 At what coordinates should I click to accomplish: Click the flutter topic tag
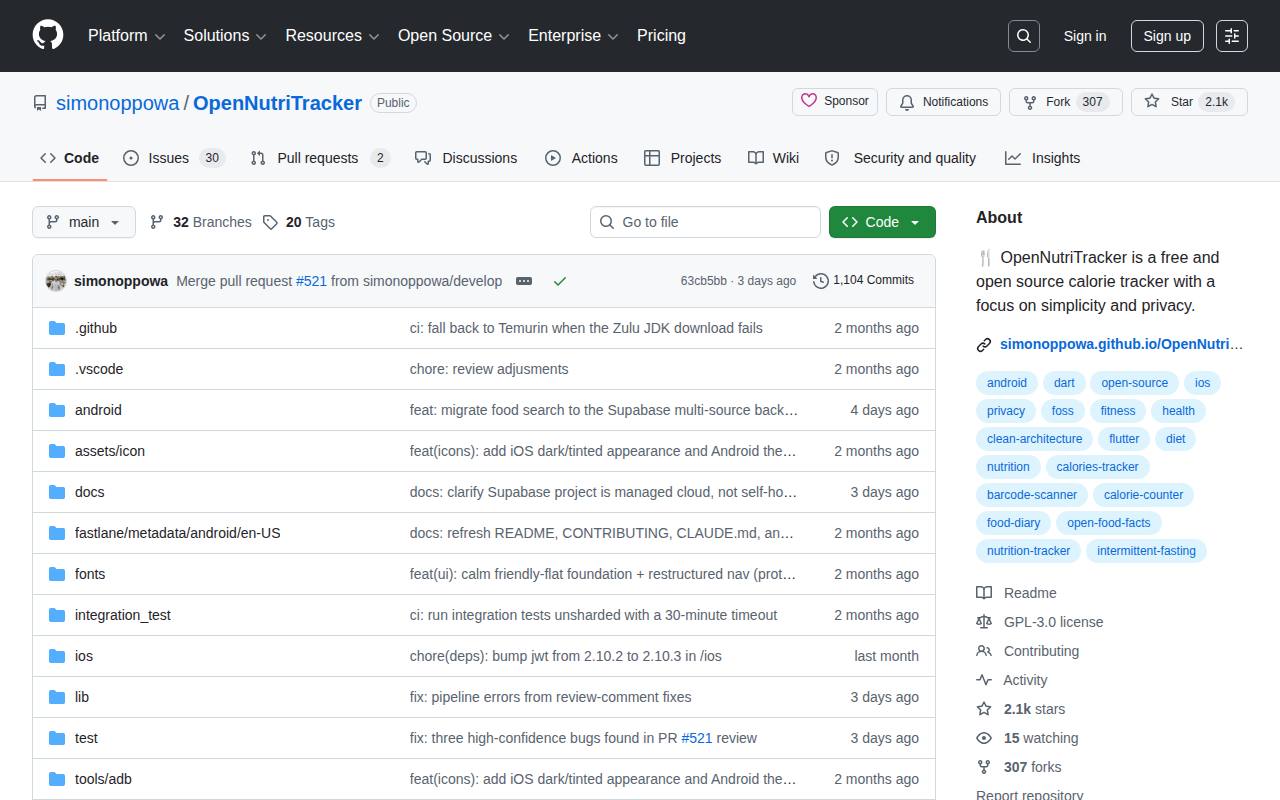1124,439
